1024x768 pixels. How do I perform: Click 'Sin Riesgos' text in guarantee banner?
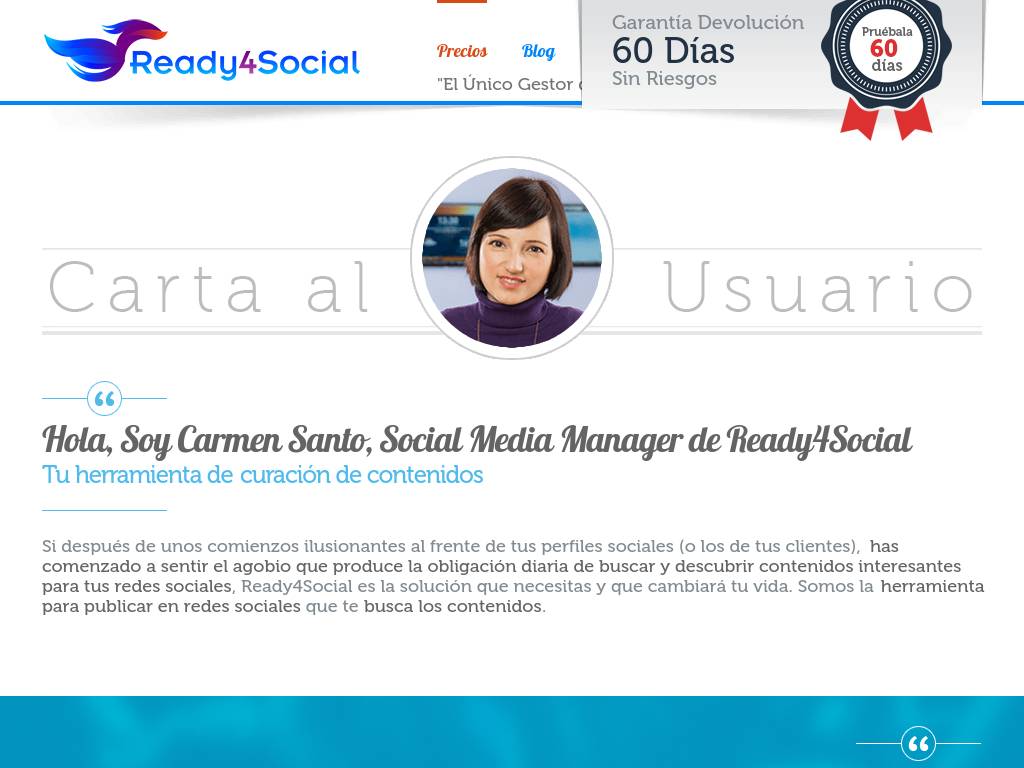click(664, 78)
